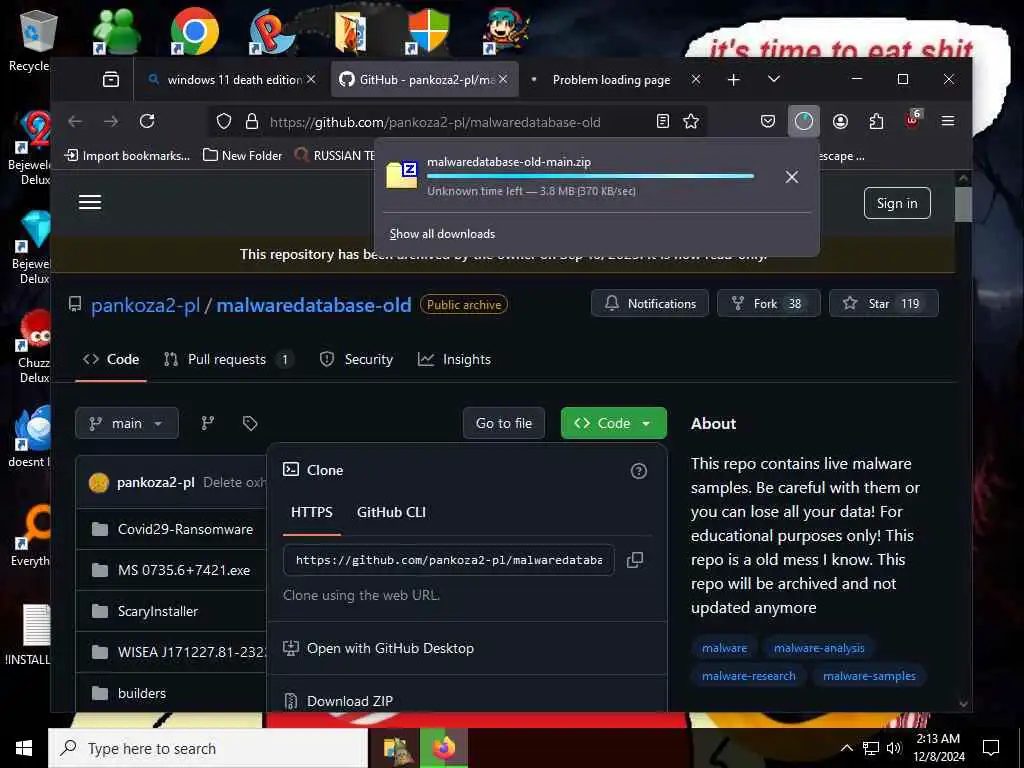This screenshot has width=1024, height=768.
Task: Expand main branch dropdown
Action: tap(127, 423)
